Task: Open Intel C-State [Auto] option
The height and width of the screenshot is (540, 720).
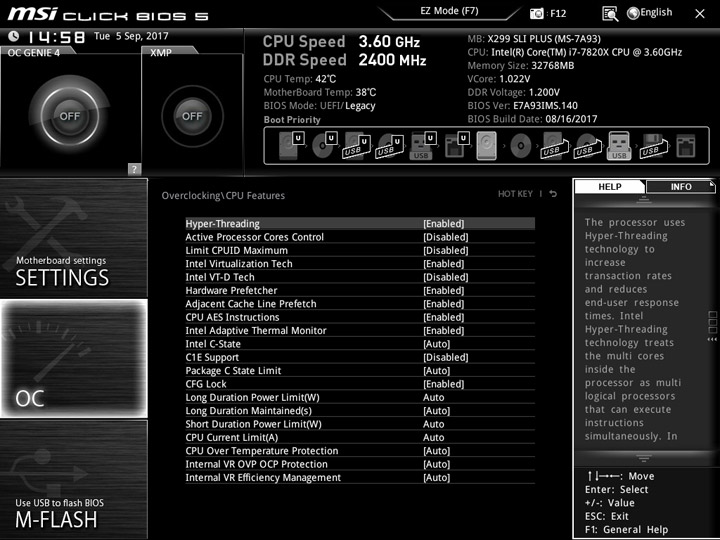Action: 437,343
